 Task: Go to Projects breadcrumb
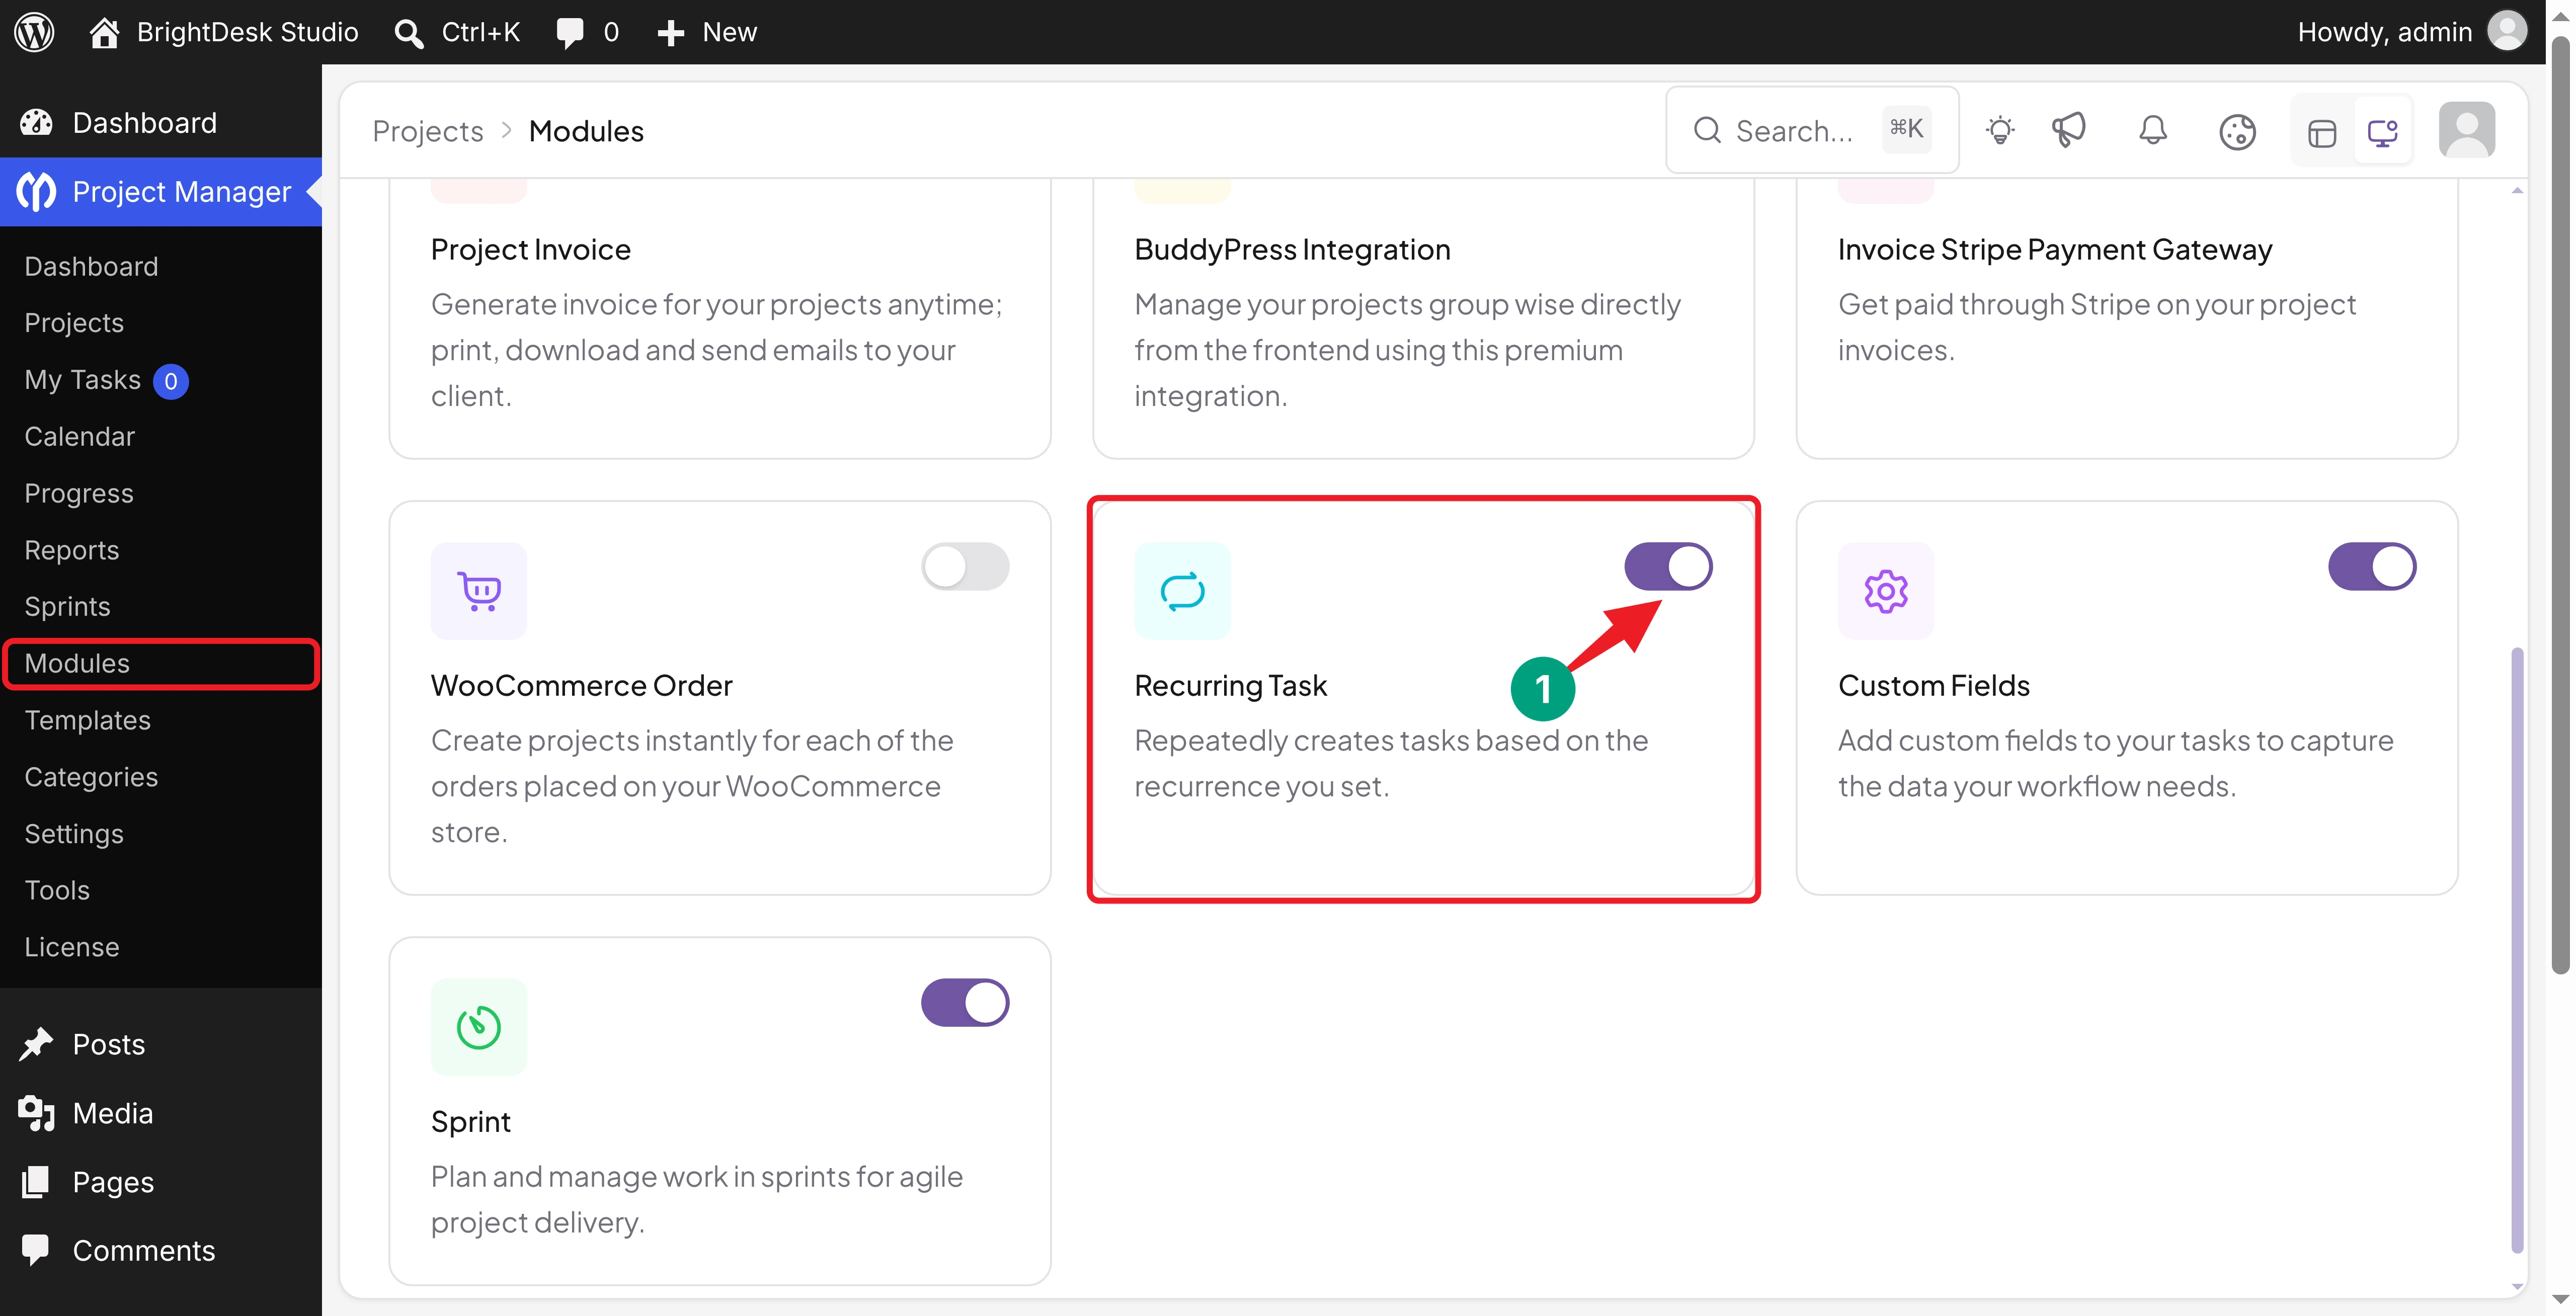(428, 131)
